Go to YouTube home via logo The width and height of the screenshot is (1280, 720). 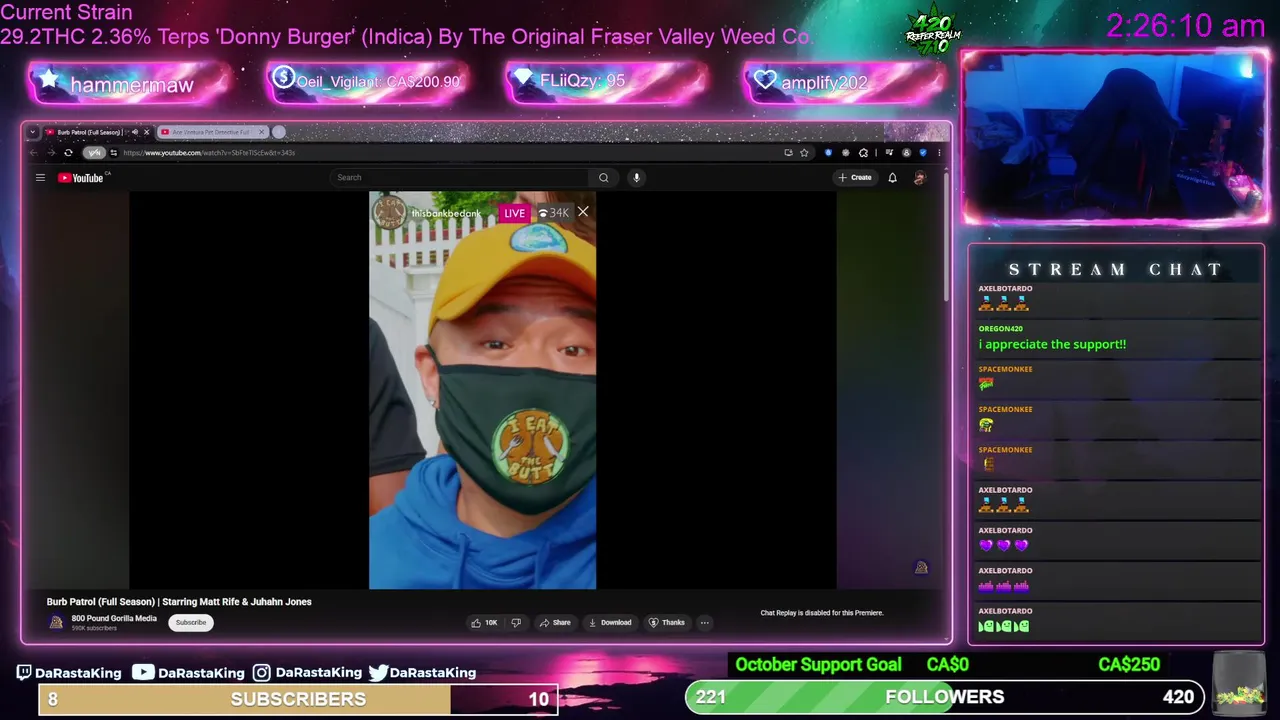point(82,178)
